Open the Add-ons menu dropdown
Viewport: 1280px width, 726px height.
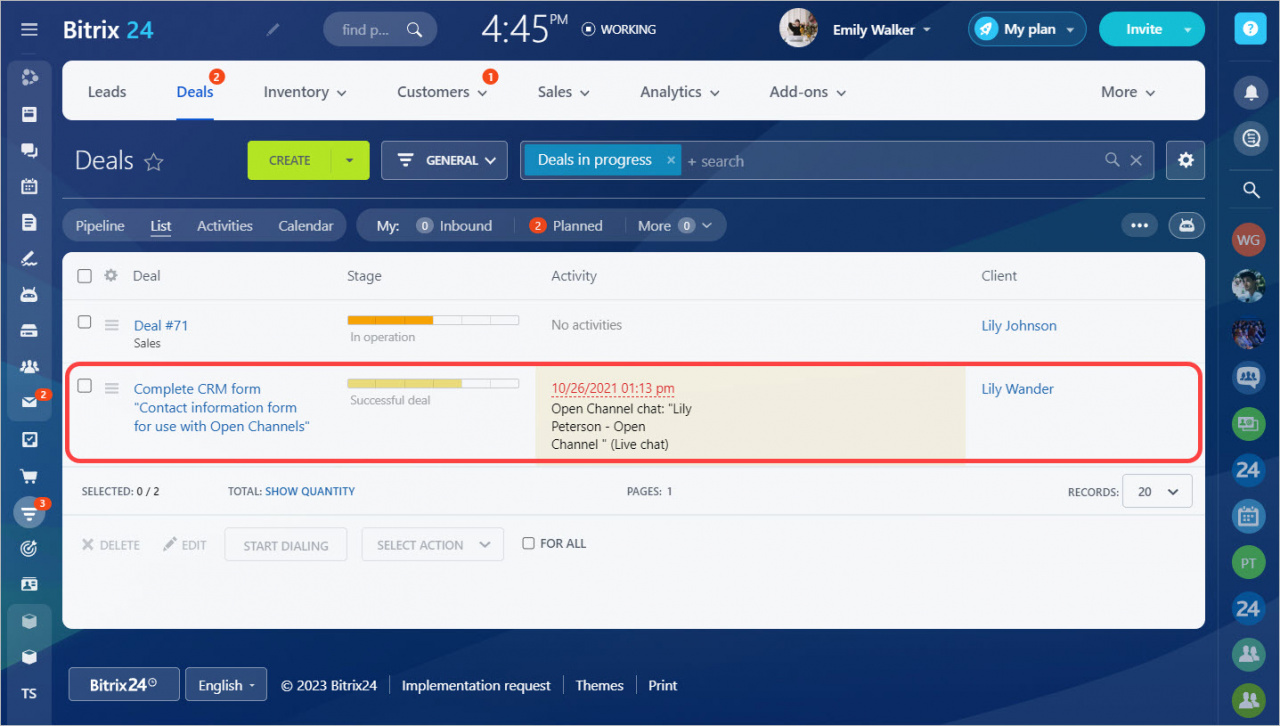(x=808, y=92)
